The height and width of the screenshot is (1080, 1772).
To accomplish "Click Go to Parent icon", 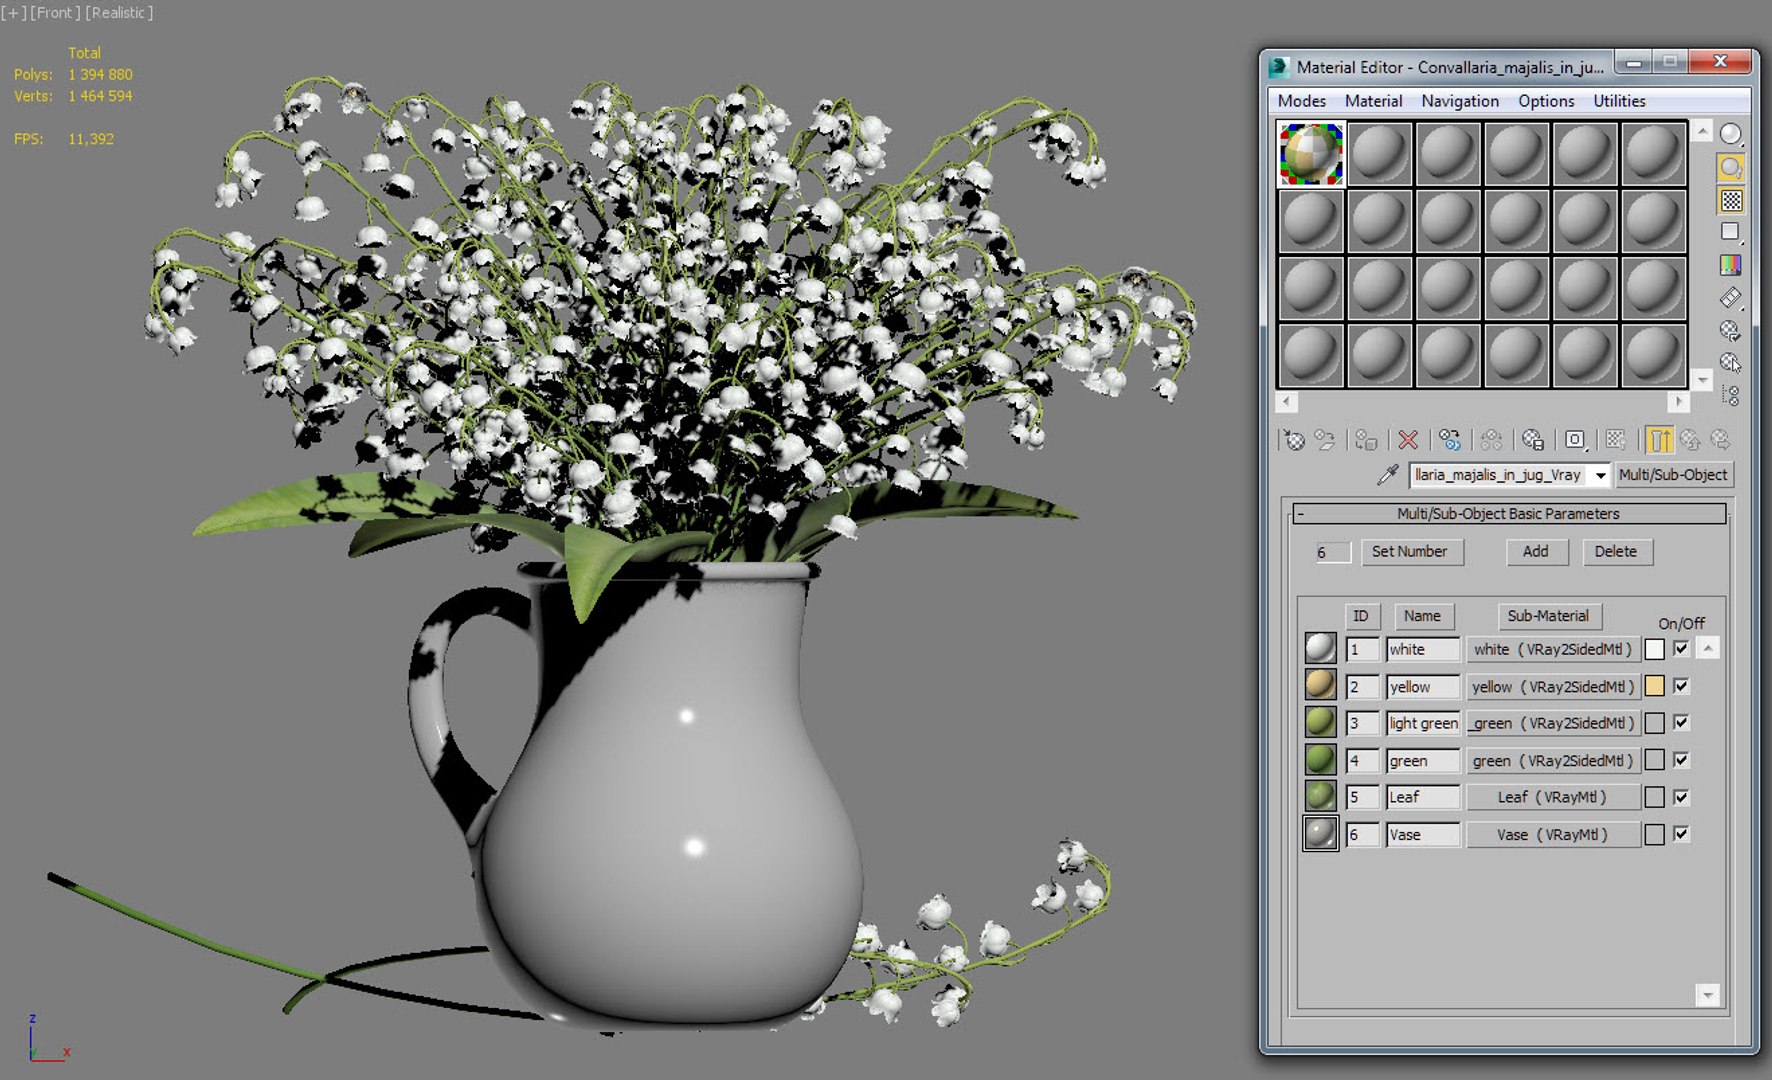I will click(1690, 440).
